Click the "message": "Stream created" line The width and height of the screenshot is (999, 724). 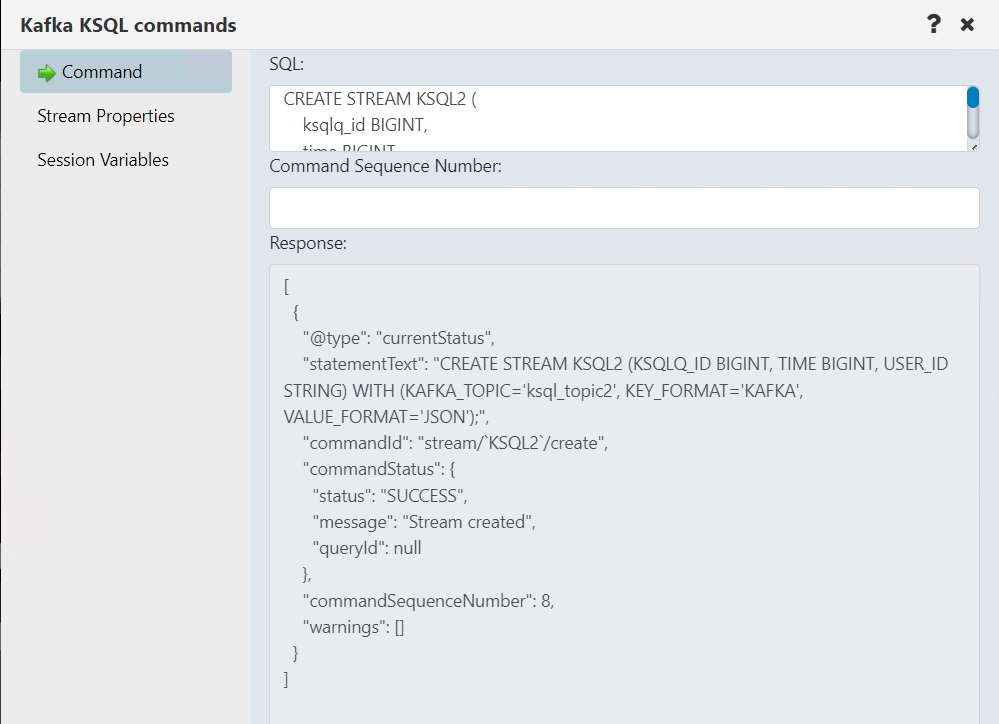(424, 522)
